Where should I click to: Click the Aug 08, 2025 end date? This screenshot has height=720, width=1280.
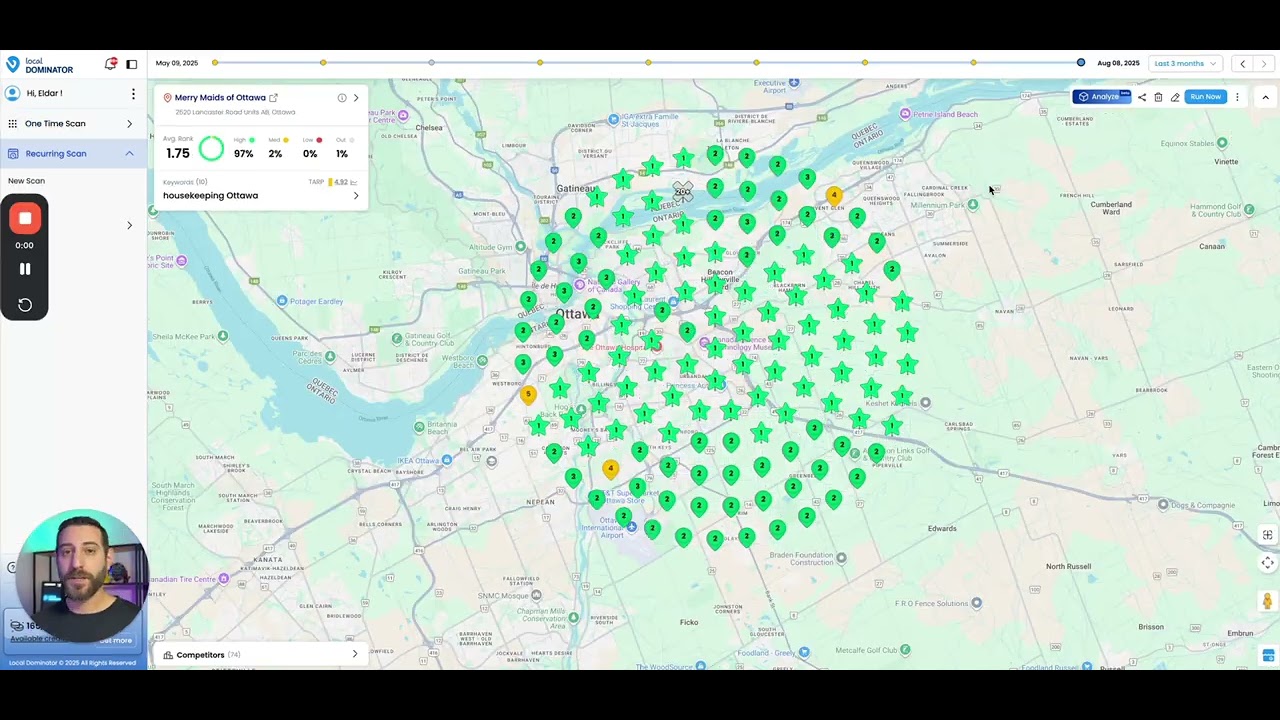click(x=1118, y=63)
